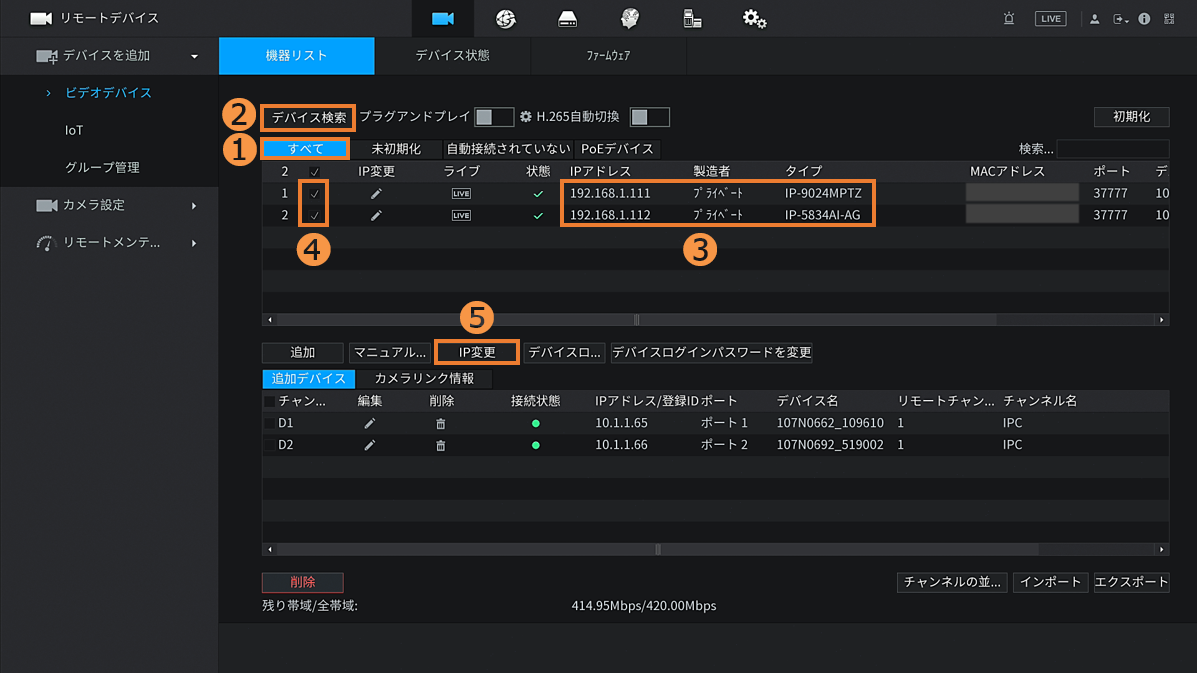This screenshot has width=1197, height=673.
Task: Toggle the H.265自動切換 switch
Action: click(649, 117)
